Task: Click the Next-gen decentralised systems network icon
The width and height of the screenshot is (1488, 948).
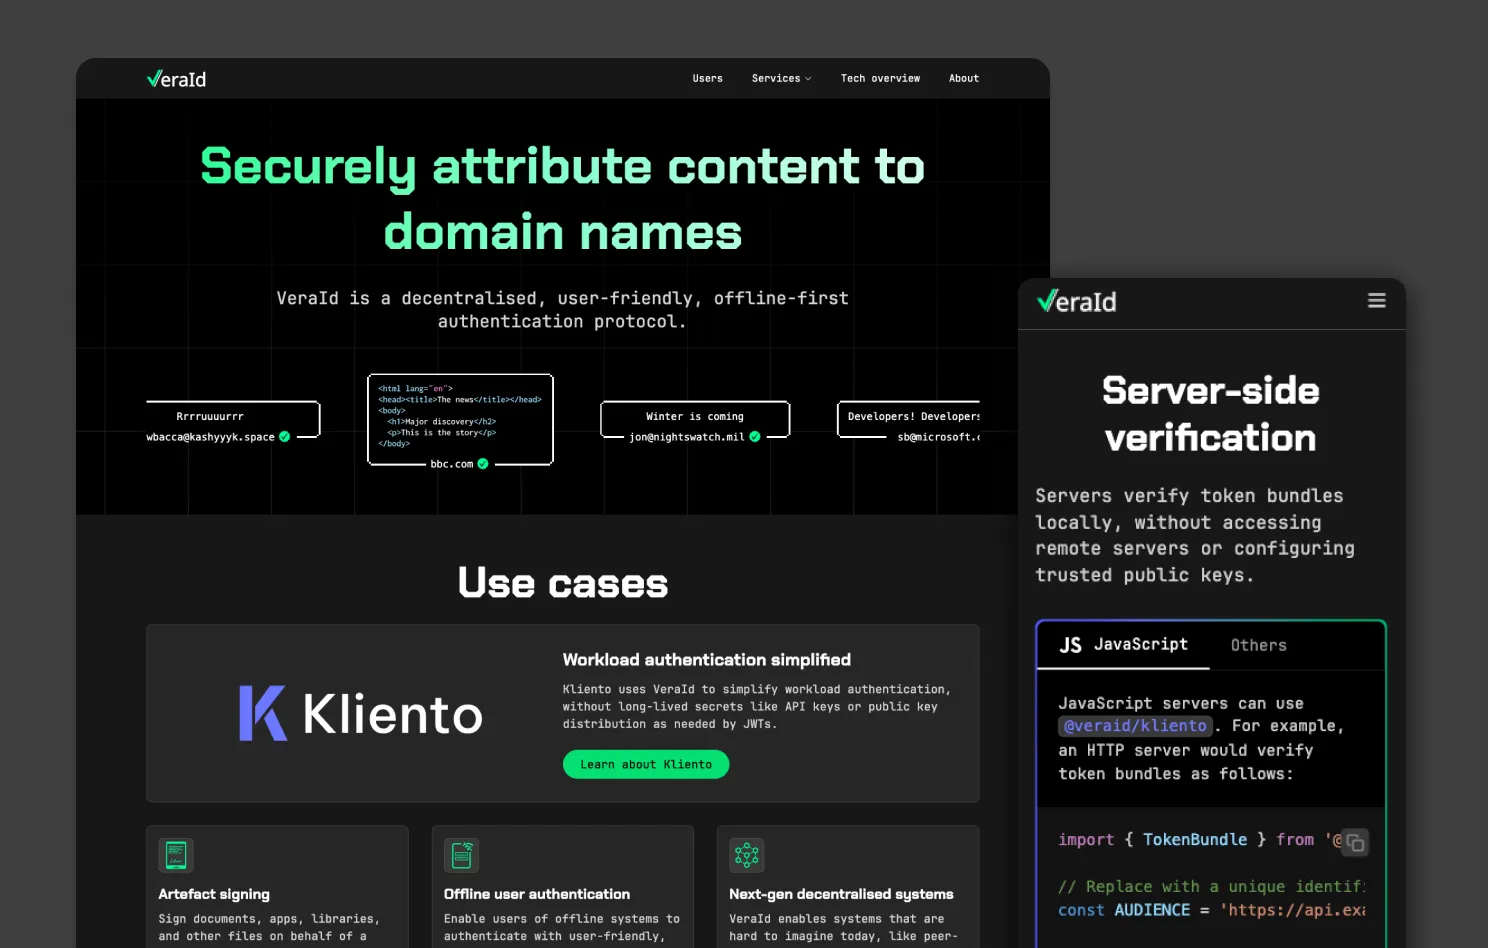Action: click(x=747, y=855)
